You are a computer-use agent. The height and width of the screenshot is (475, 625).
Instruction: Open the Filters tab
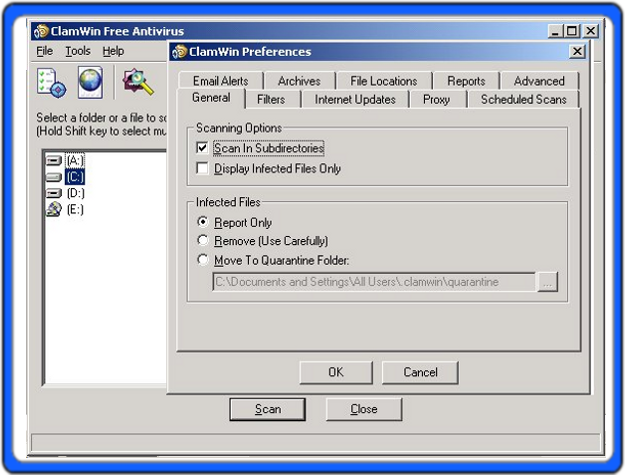click(x=271, y=99)
